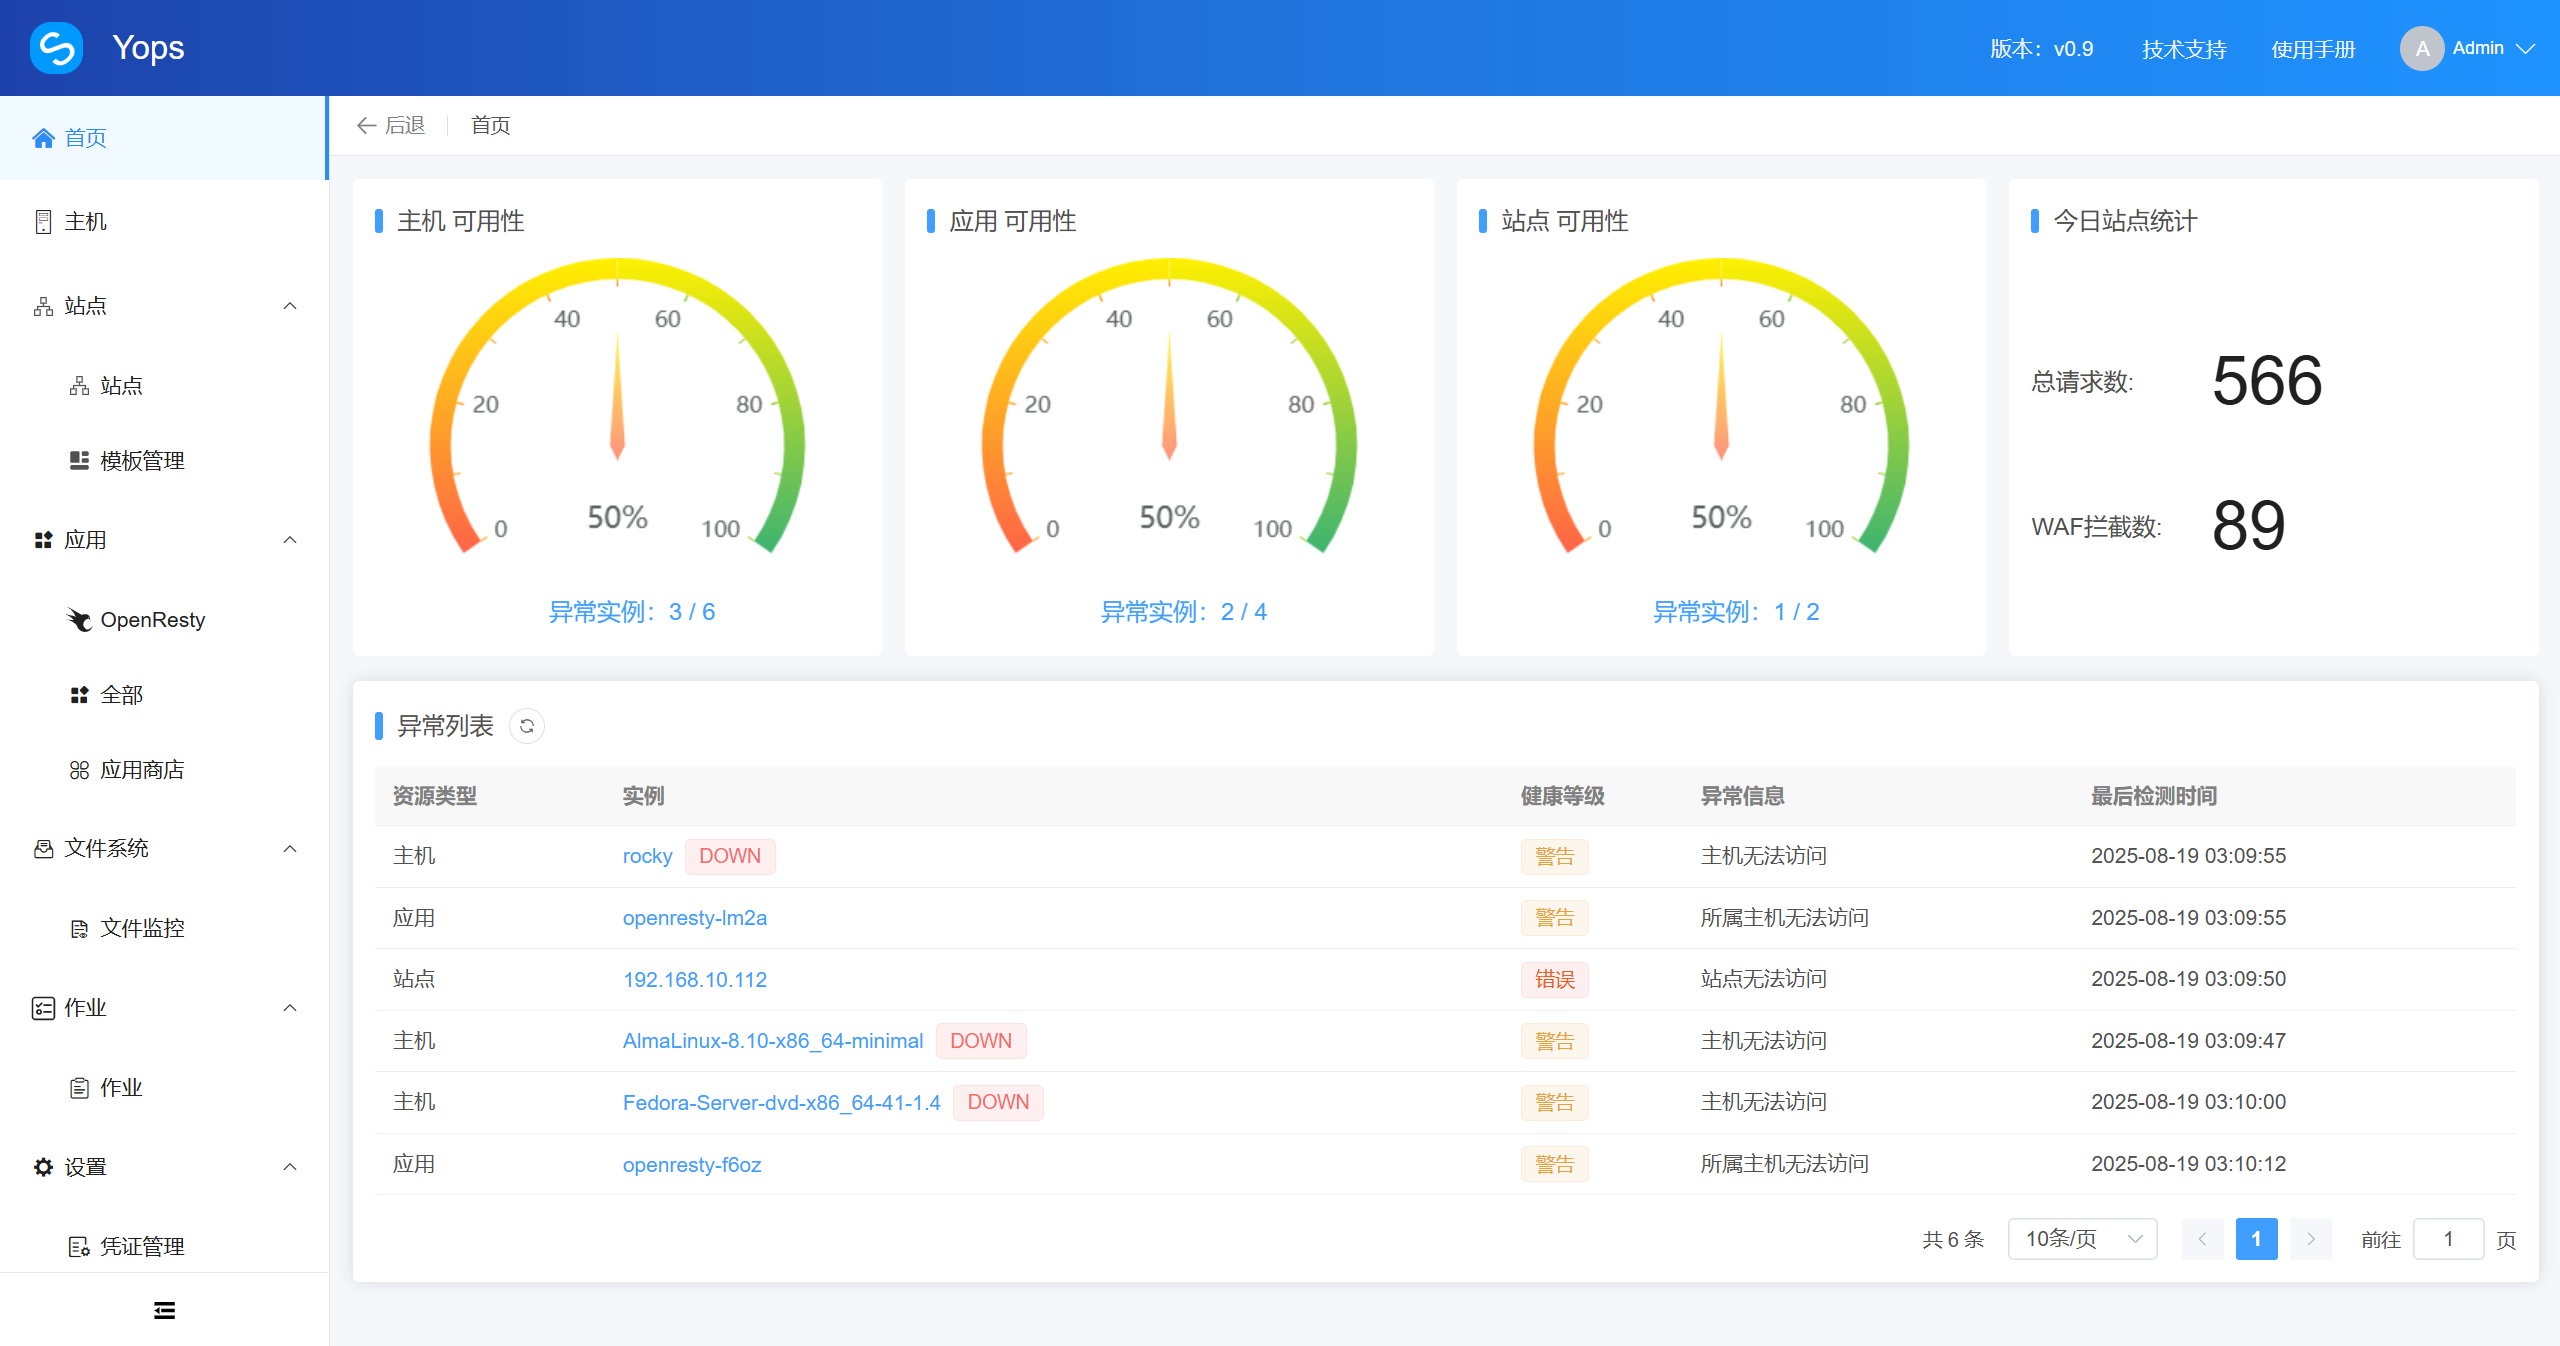Click inside the page number input field
Image resolution: width=2560 pixels, height=1346 pixels.
click(2449, 1239)
